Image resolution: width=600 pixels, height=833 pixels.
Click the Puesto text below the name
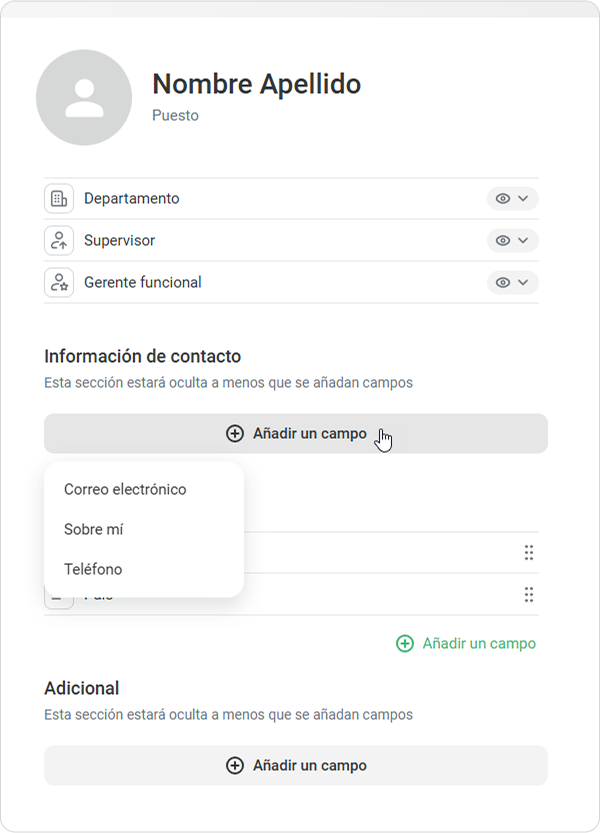tap(175, 116)
